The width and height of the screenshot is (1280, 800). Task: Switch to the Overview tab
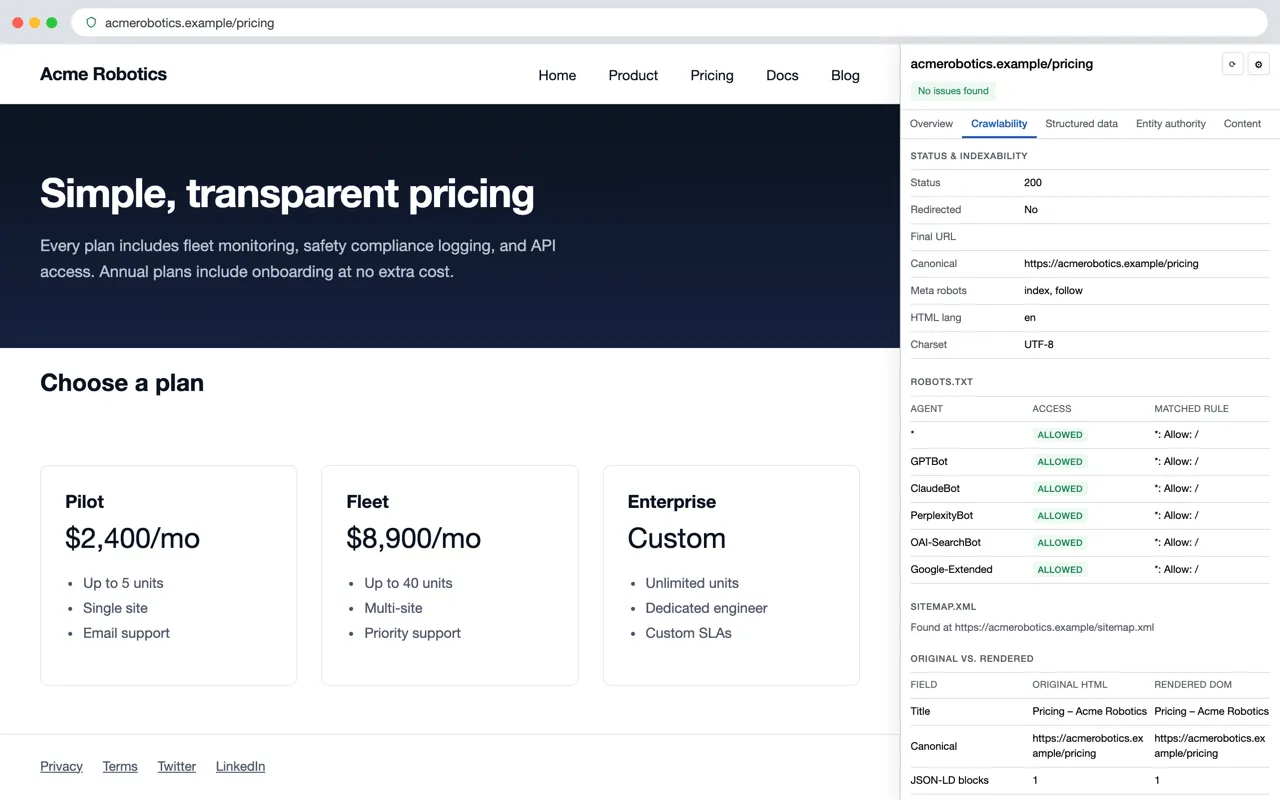pyautogui.click(x=931, y=124)
